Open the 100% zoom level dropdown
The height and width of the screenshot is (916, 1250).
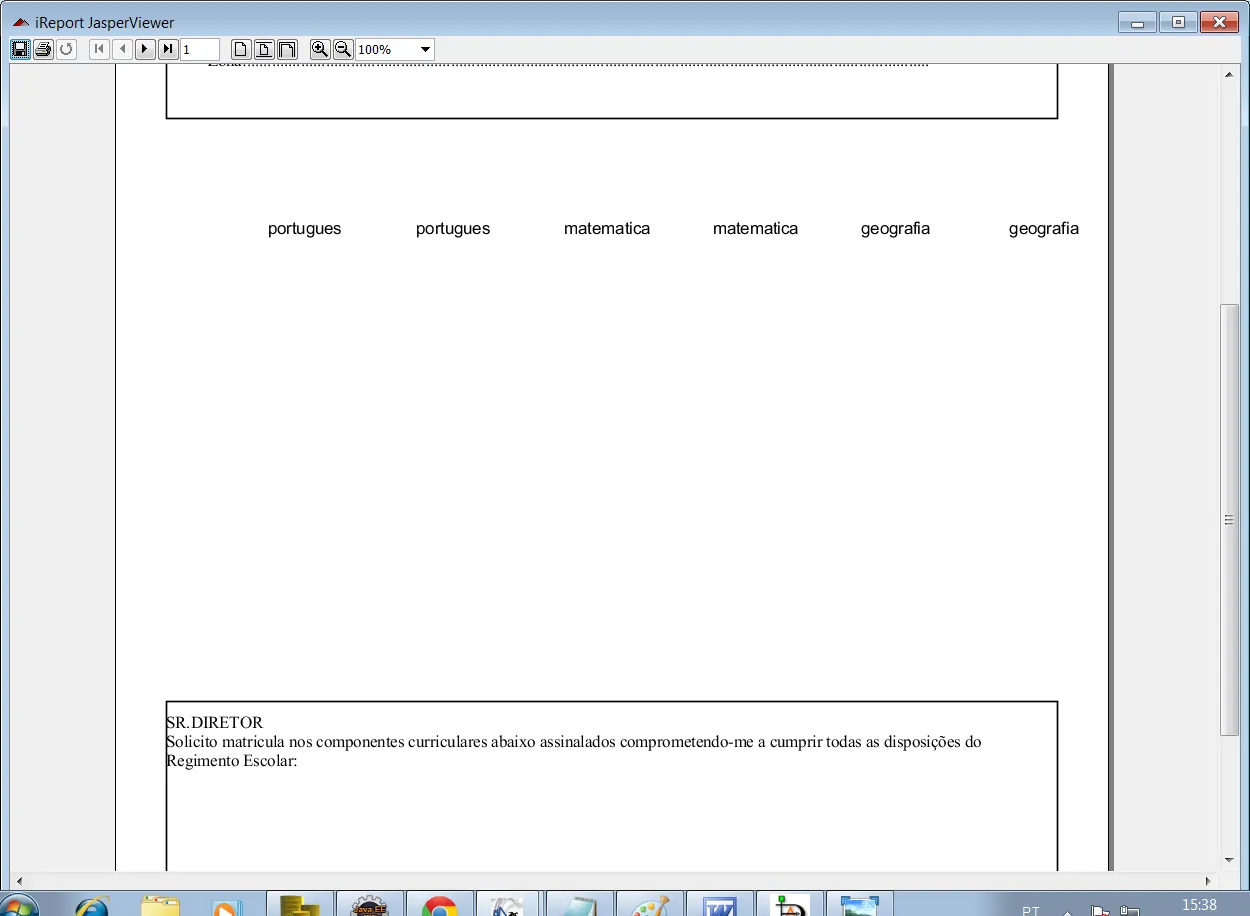(425, 49)
